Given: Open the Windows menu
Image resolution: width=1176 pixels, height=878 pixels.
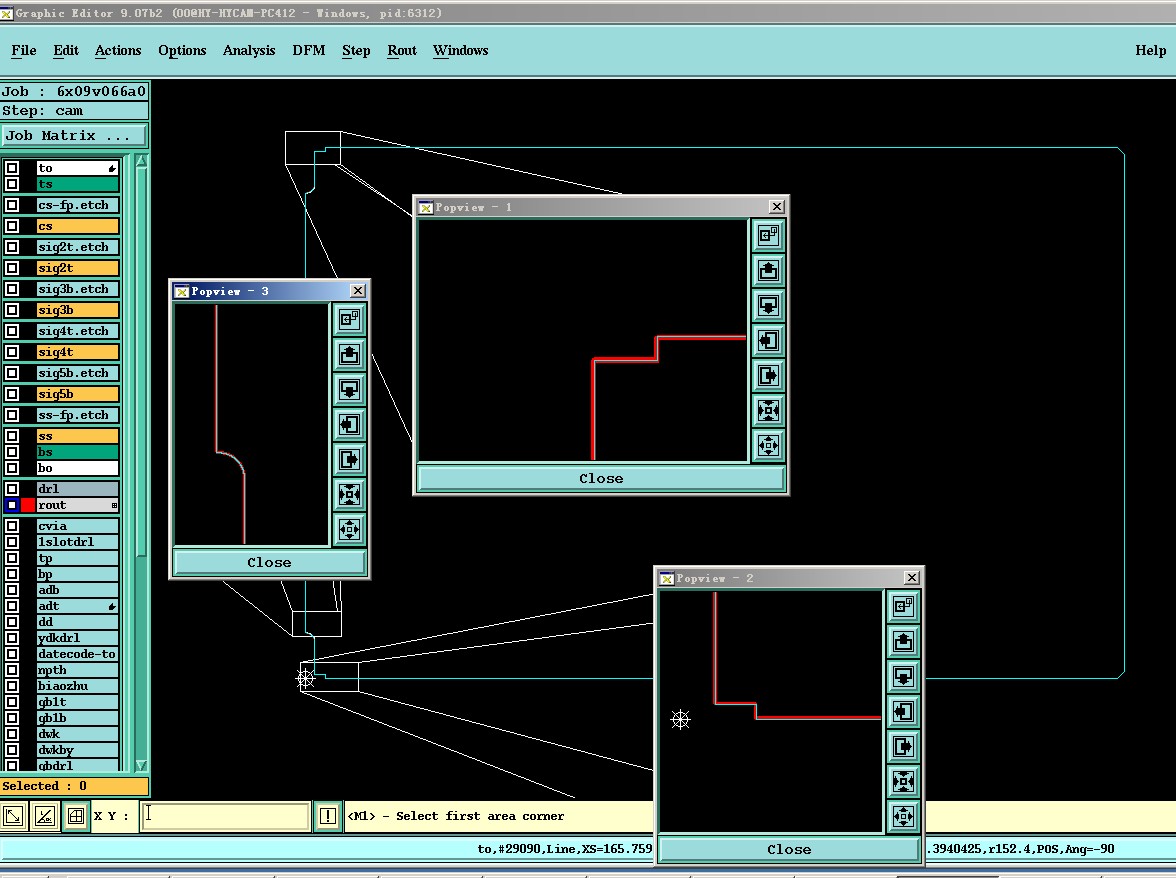Looking at the screenshot, I should click(460, 50).
